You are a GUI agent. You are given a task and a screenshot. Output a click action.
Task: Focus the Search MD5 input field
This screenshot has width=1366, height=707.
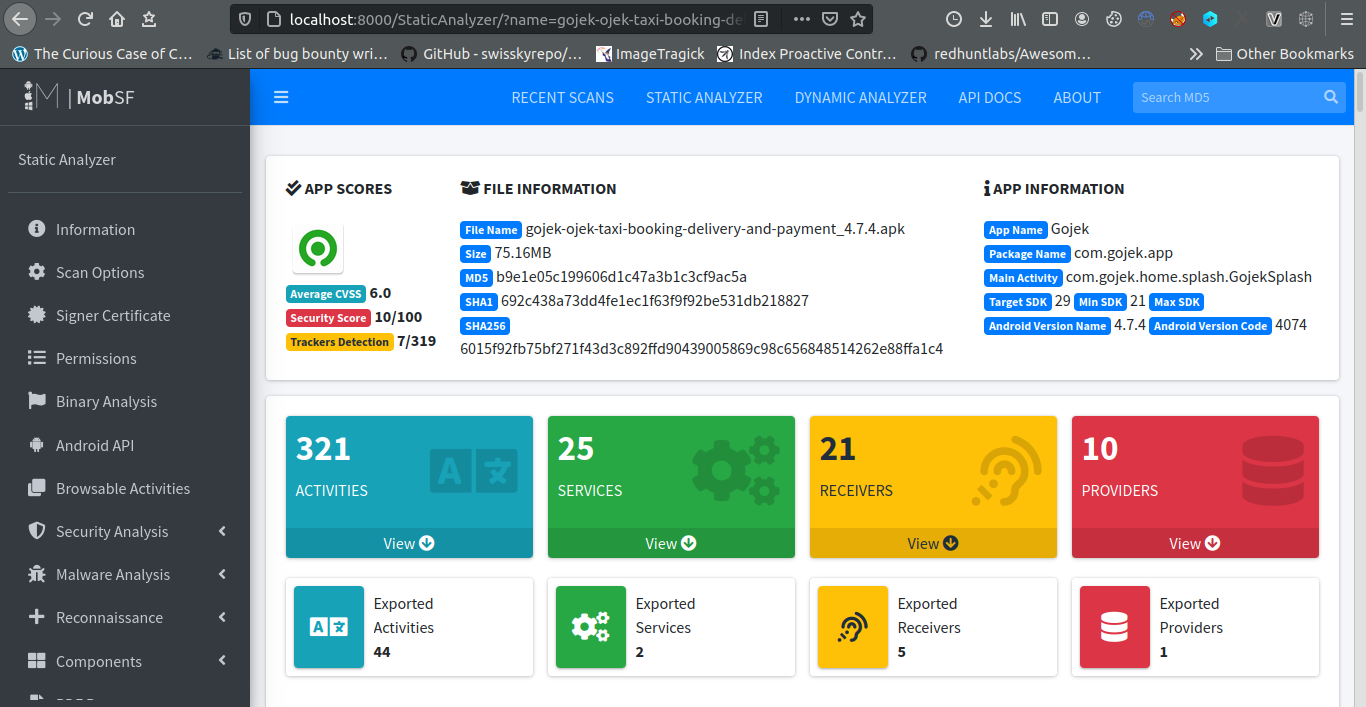pos(1226,97)
